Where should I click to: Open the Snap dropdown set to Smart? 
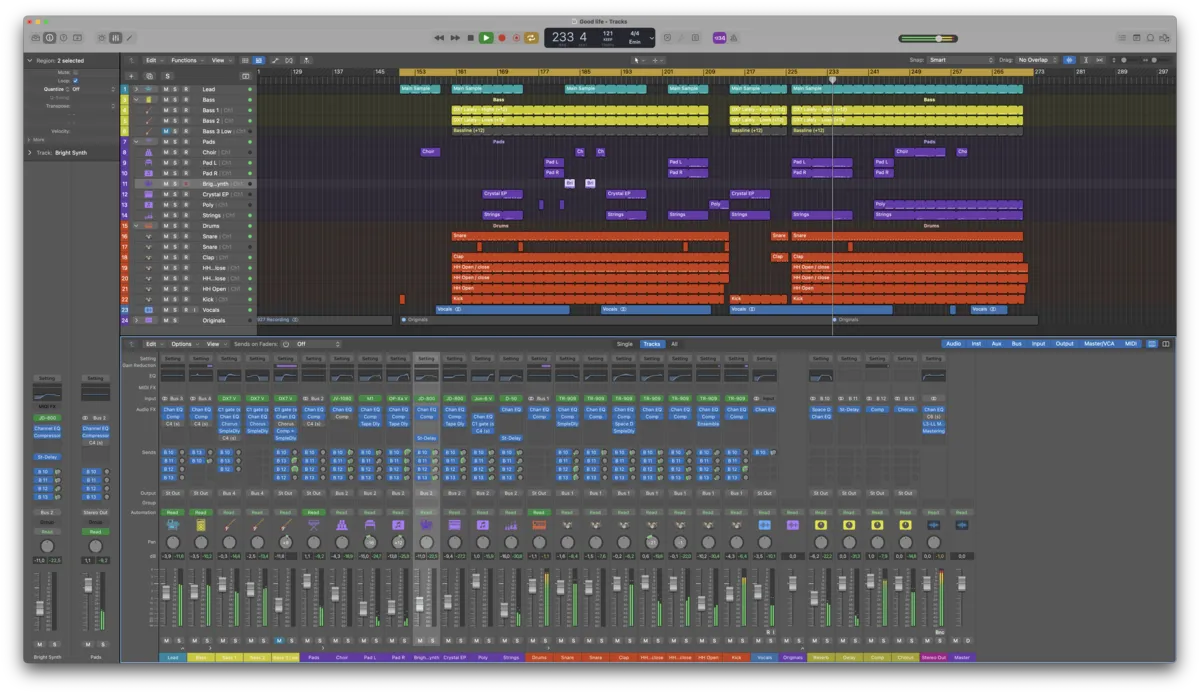[x=960, y=60]
